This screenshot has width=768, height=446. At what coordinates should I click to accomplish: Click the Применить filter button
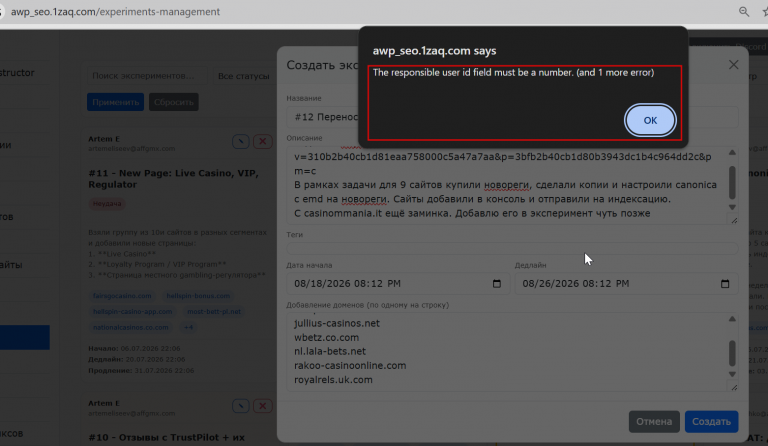tap(116, 102)
